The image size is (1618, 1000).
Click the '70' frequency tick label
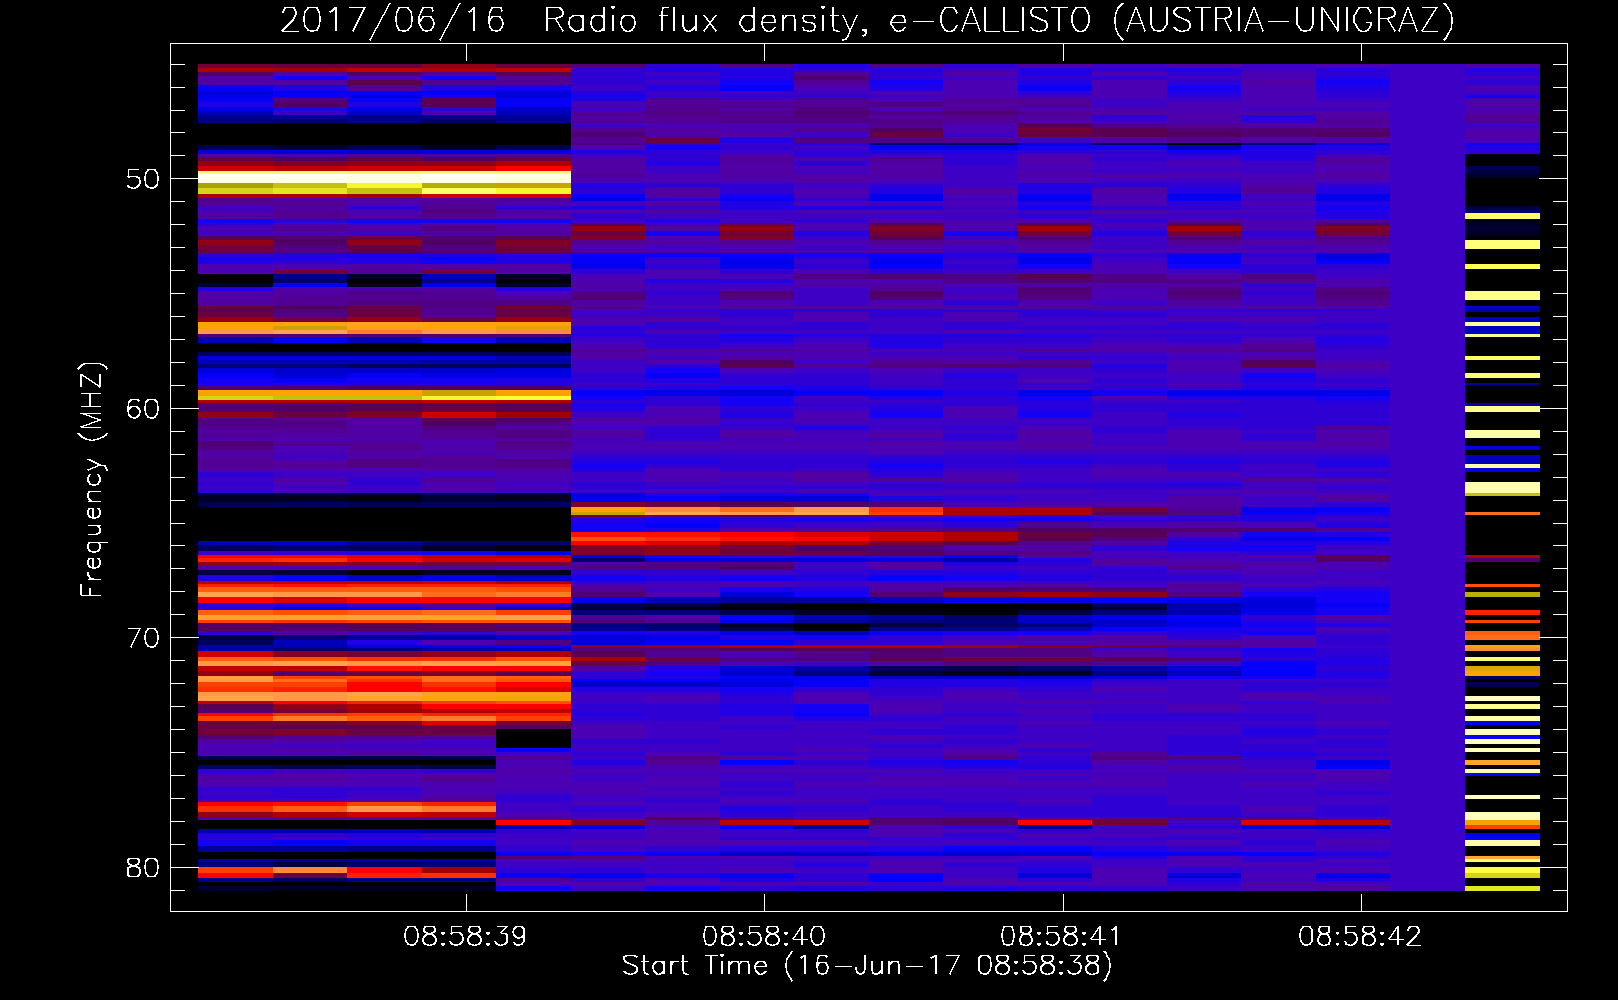click(x=143, y=638)
